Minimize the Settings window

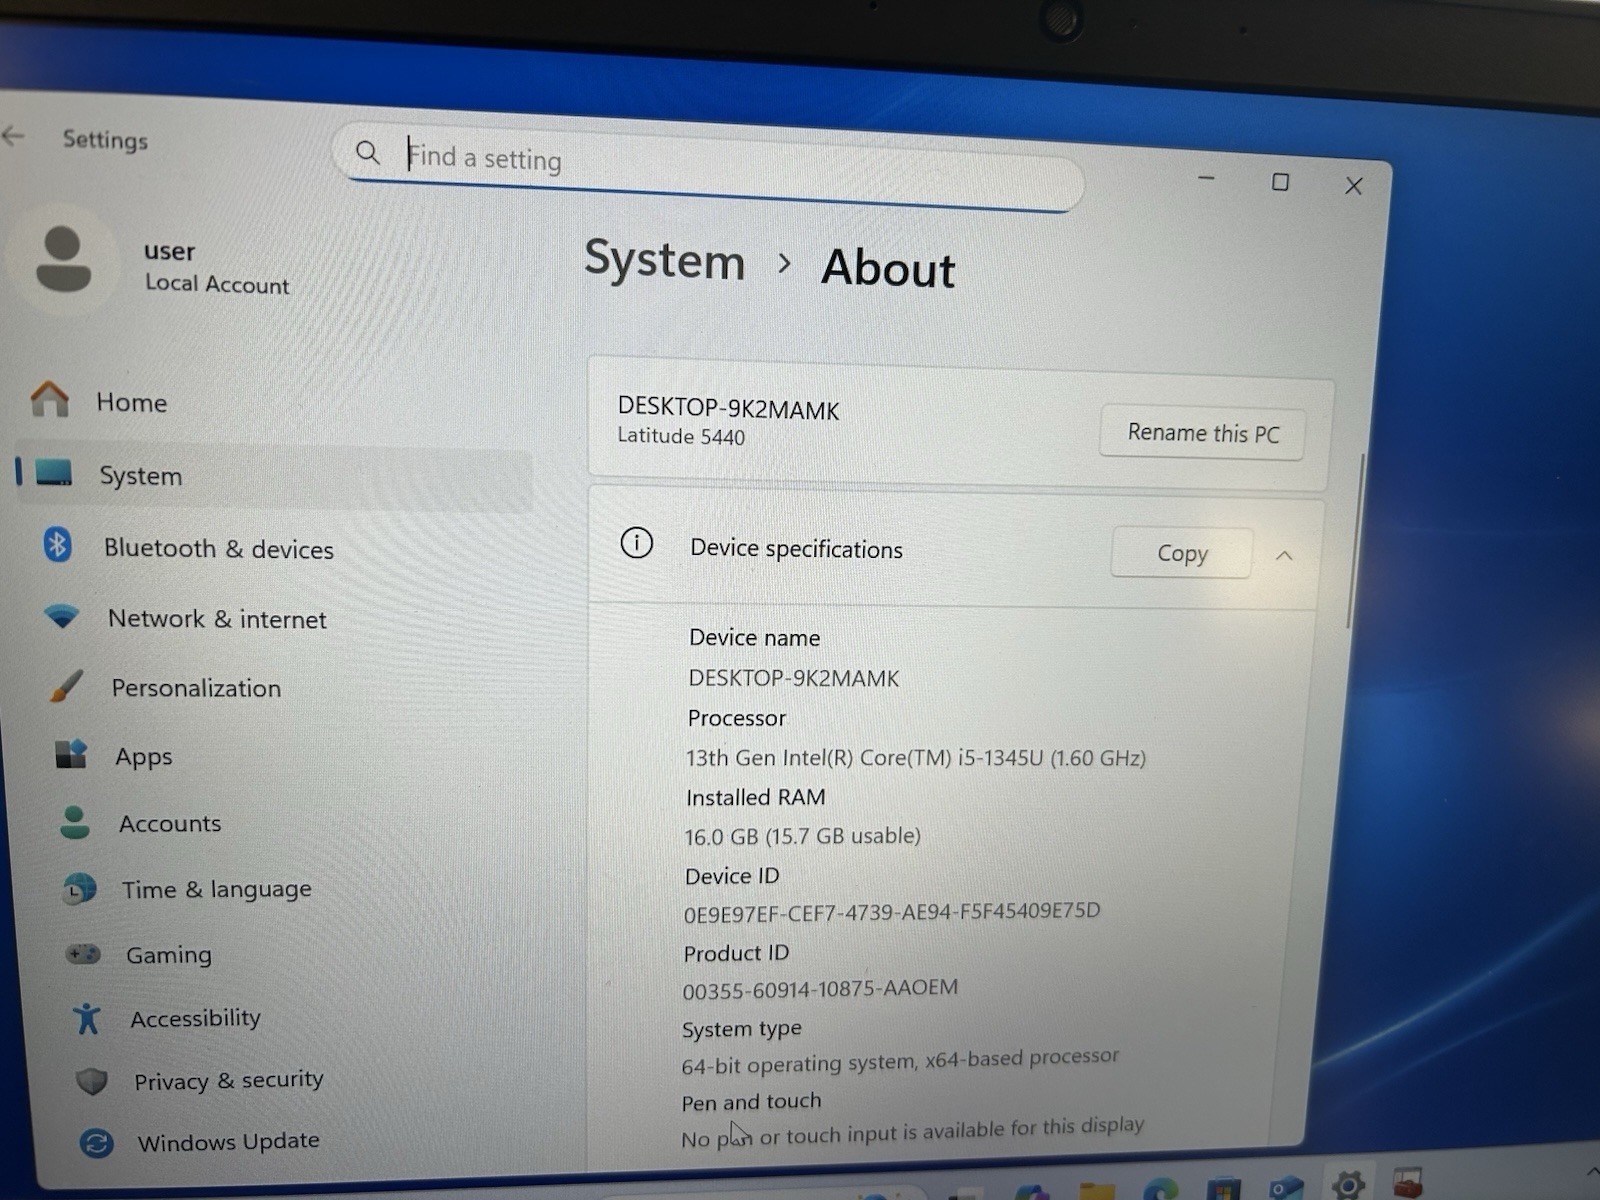(x=1206, y=179)
